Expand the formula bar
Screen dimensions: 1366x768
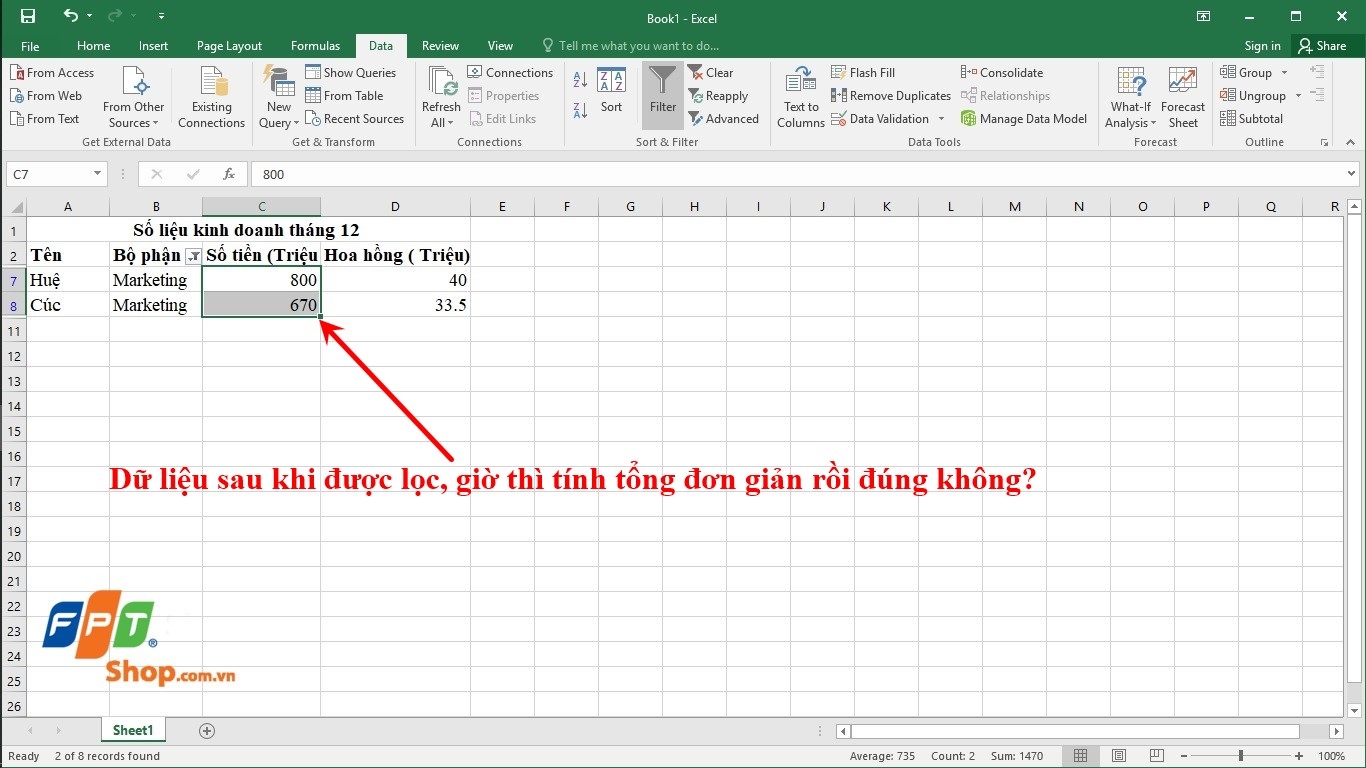[1351, 174]
